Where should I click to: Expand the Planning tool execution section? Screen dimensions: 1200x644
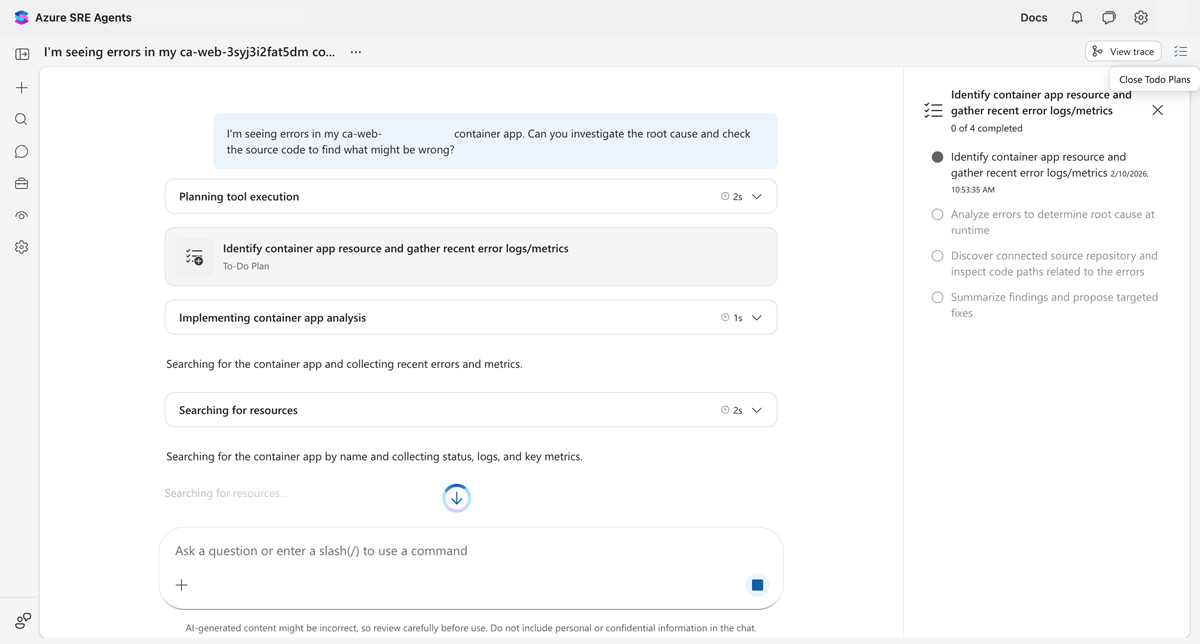757,196
